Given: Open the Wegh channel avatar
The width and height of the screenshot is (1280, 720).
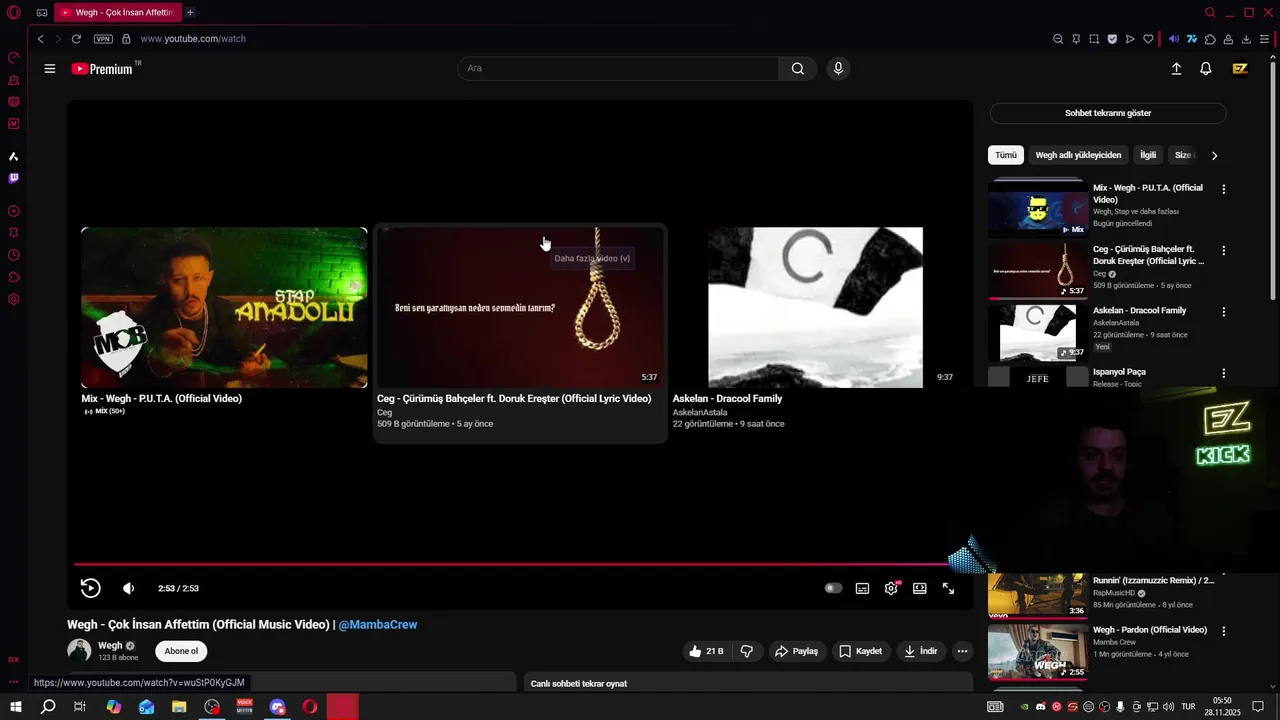Looking at the screenshot, I should tap(79, 651).
